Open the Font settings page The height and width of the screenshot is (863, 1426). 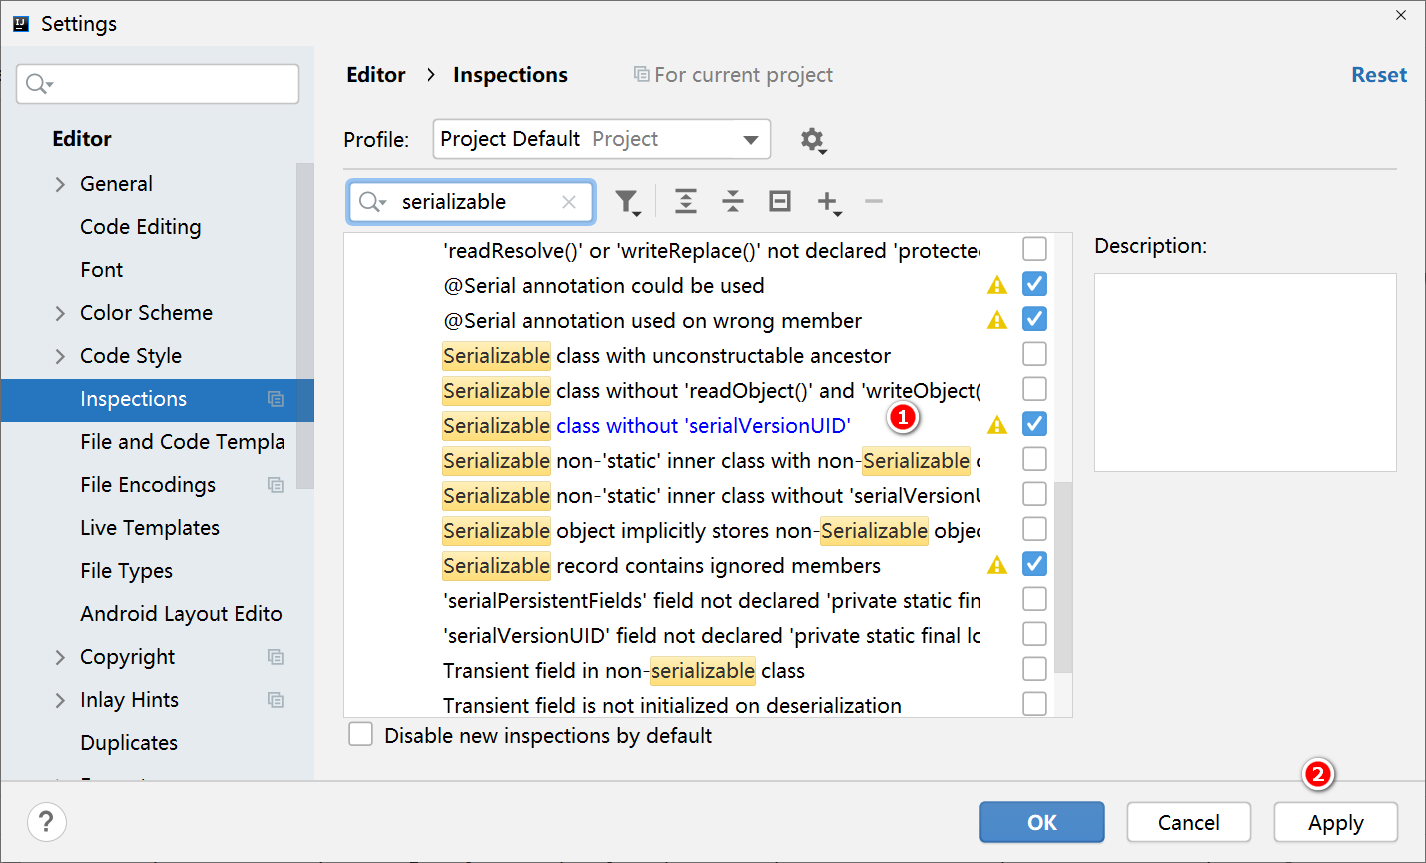102,270
